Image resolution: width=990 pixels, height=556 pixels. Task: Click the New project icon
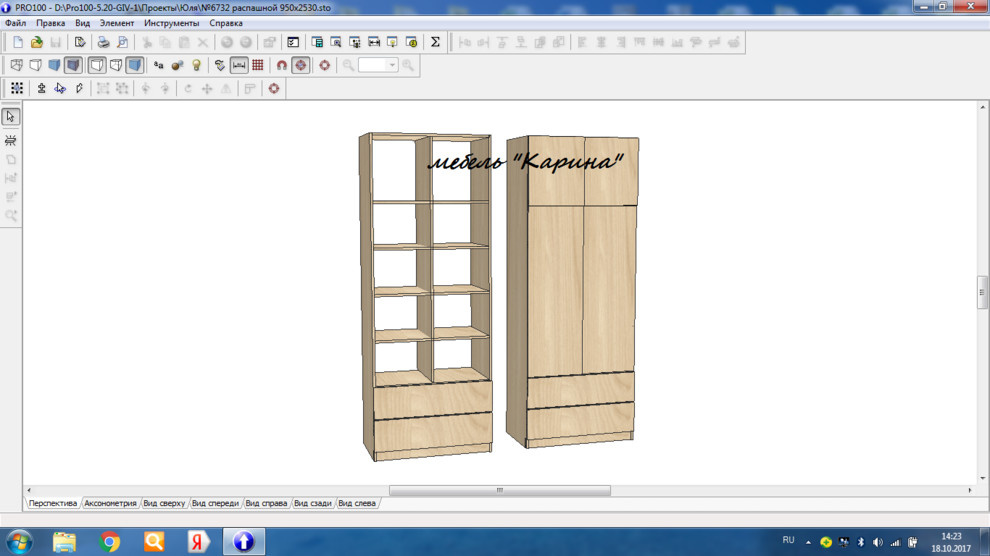17,42
